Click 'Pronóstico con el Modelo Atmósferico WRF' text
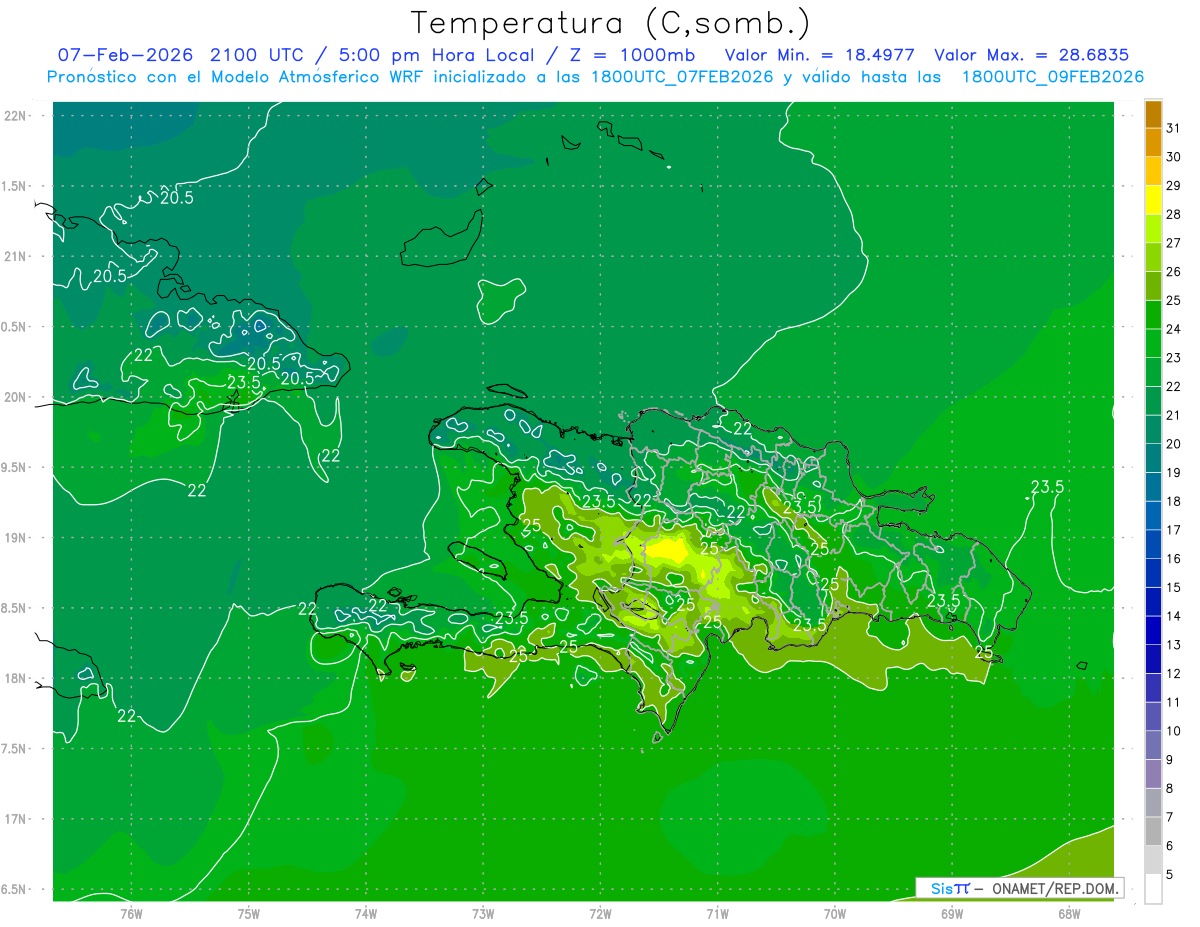 click(236, 77)
